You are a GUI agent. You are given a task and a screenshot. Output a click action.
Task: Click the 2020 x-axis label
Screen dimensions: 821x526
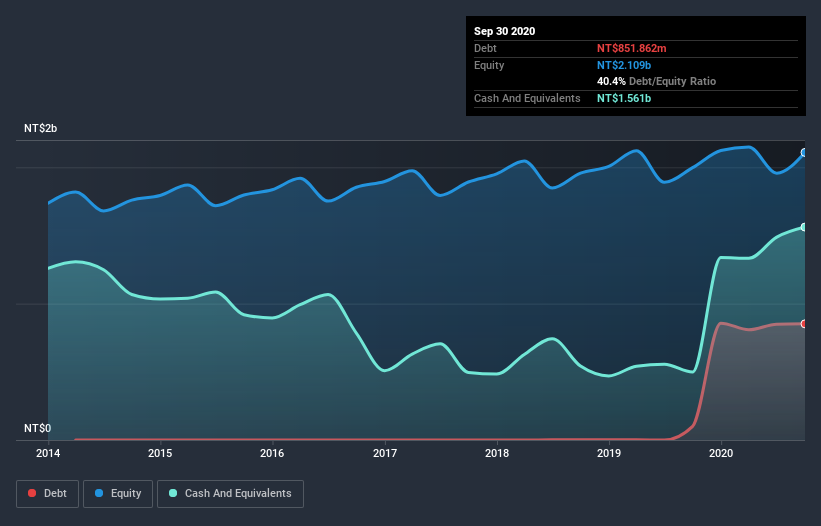point(721,453)
